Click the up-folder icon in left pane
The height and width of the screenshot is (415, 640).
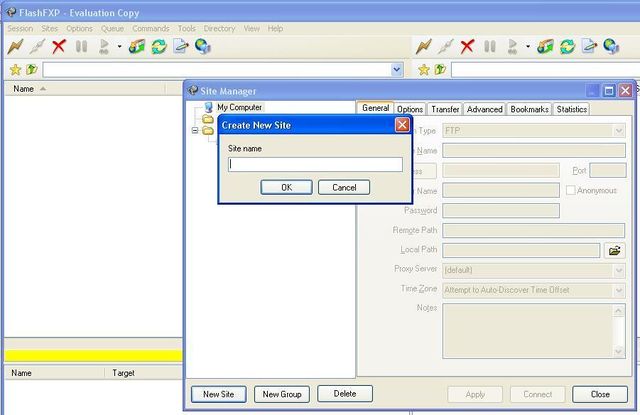point(31,70)
